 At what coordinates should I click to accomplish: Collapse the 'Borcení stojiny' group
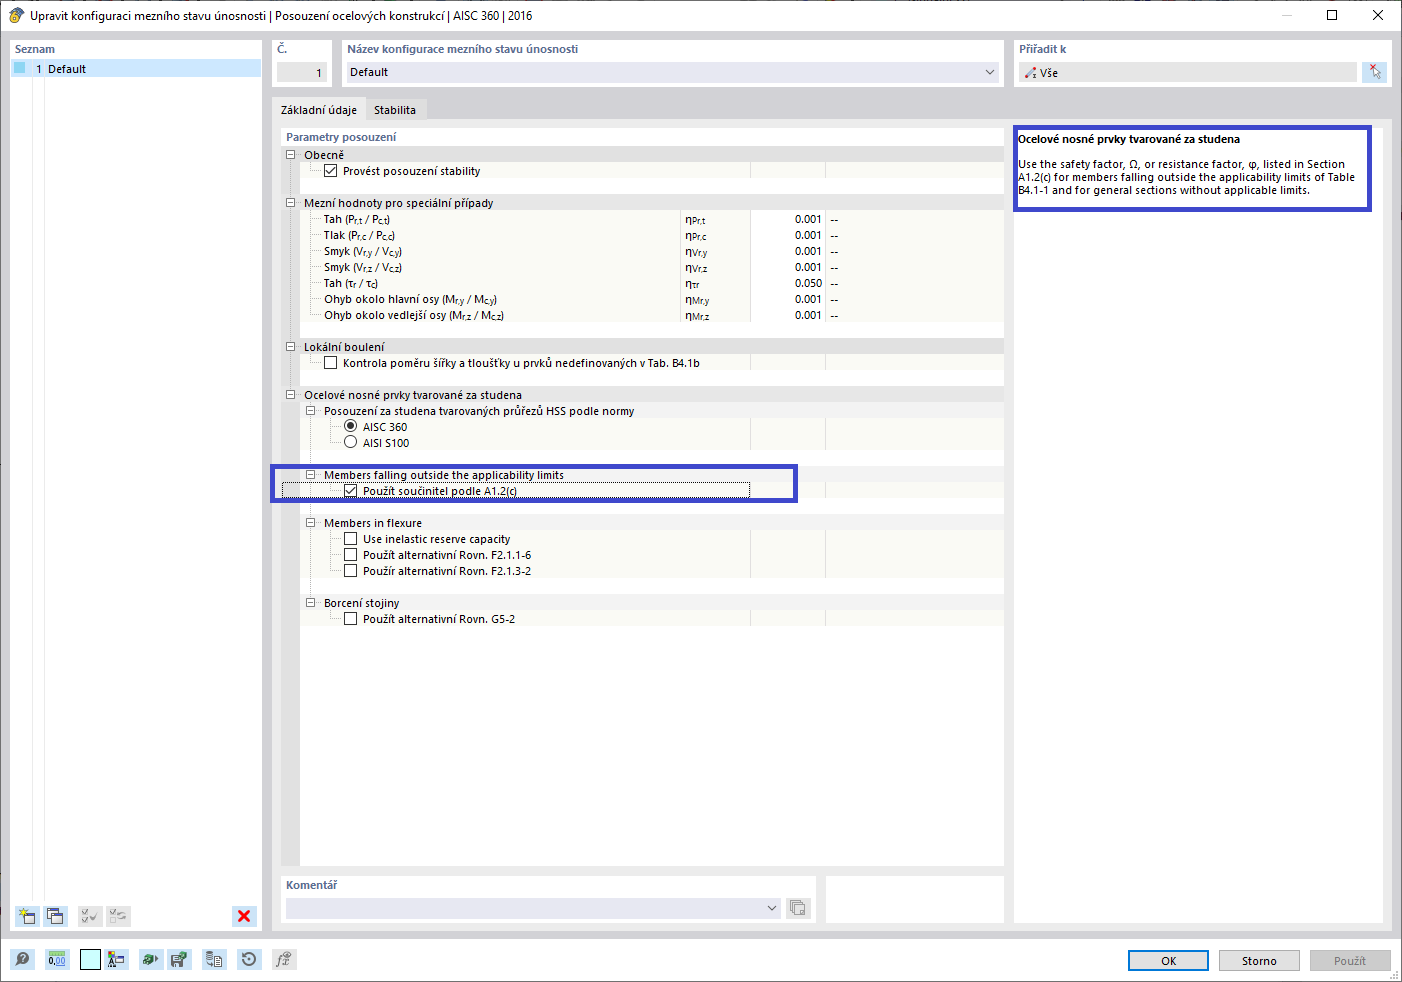click(311, 603)
